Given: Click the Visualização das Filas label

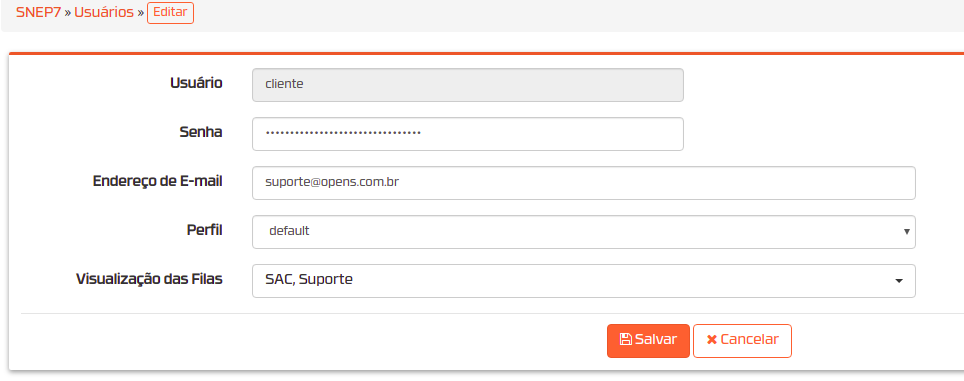Looking at the screenshot, I should click(149, 279).
